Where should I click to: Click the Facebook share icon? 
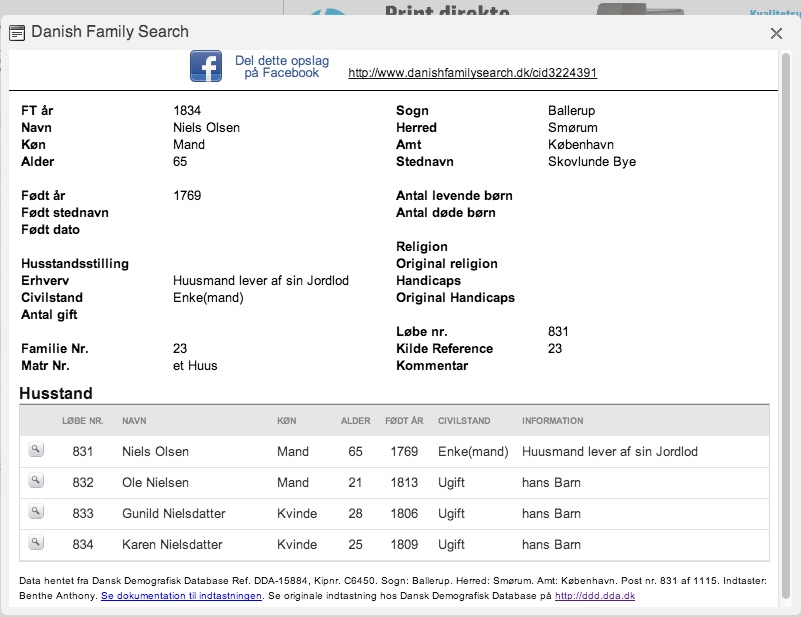point(206,66)
